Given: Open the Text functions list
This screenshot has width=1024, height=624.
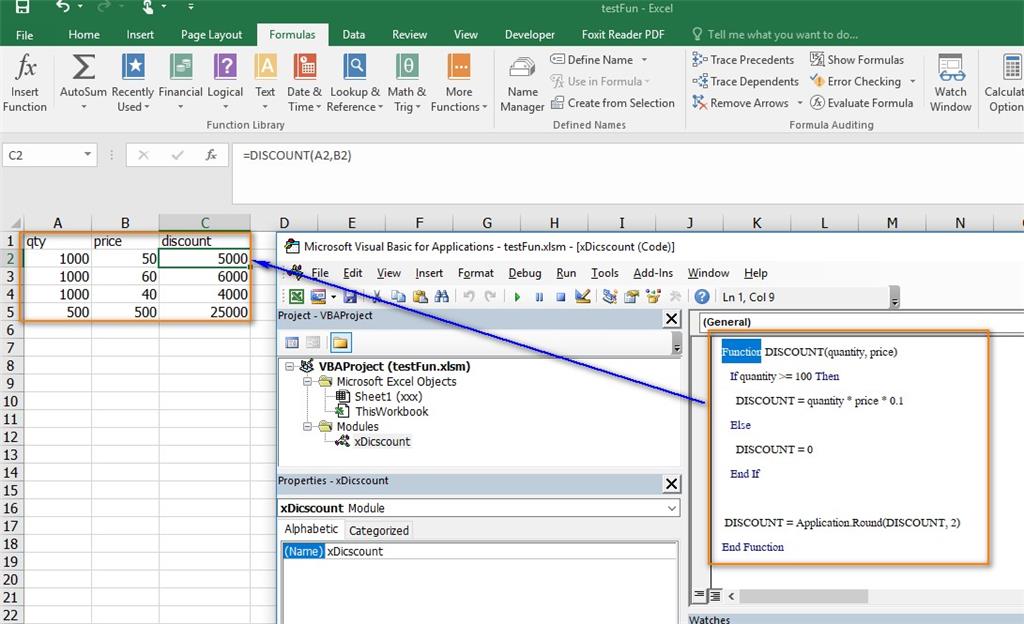Looking at the screenshot, I should [x=265, y=83].
